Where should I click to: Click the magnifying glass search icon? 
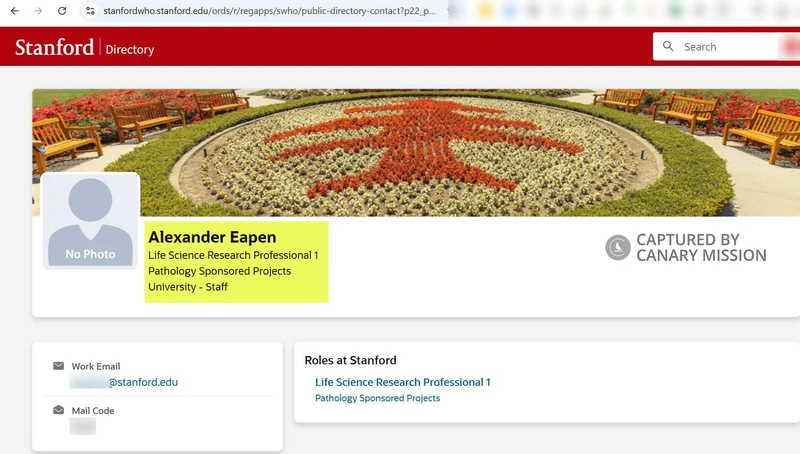[x=668, y=46]
